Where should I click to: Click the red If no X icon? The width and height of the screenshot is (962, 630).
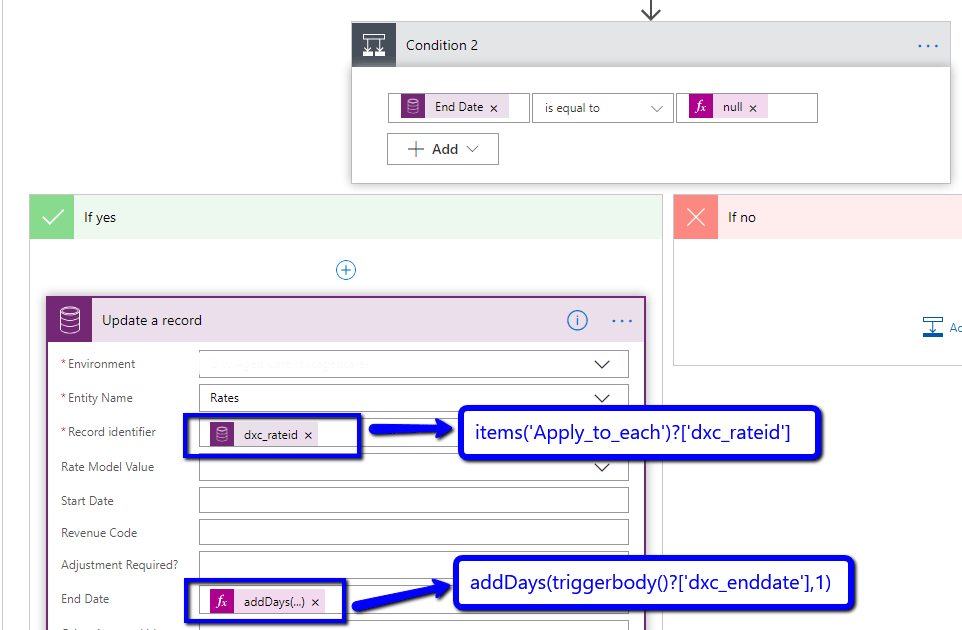(x=696, y=217)
